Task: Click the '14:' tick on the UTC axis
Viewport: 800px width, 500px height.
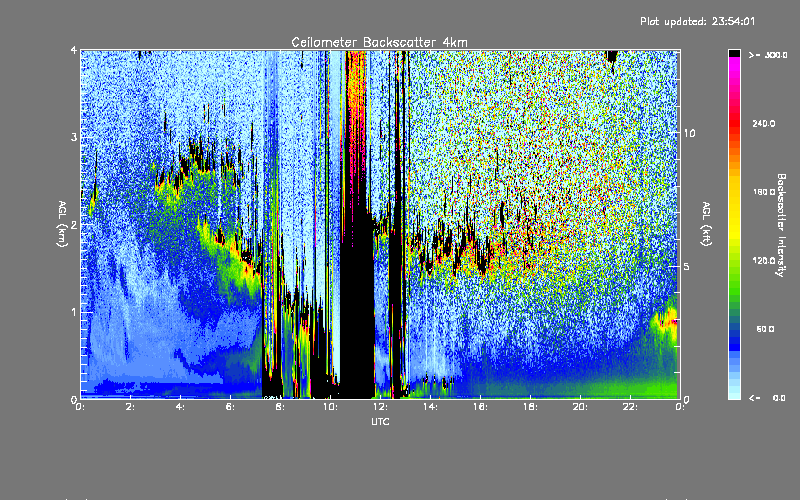Action: pos(430,407)
